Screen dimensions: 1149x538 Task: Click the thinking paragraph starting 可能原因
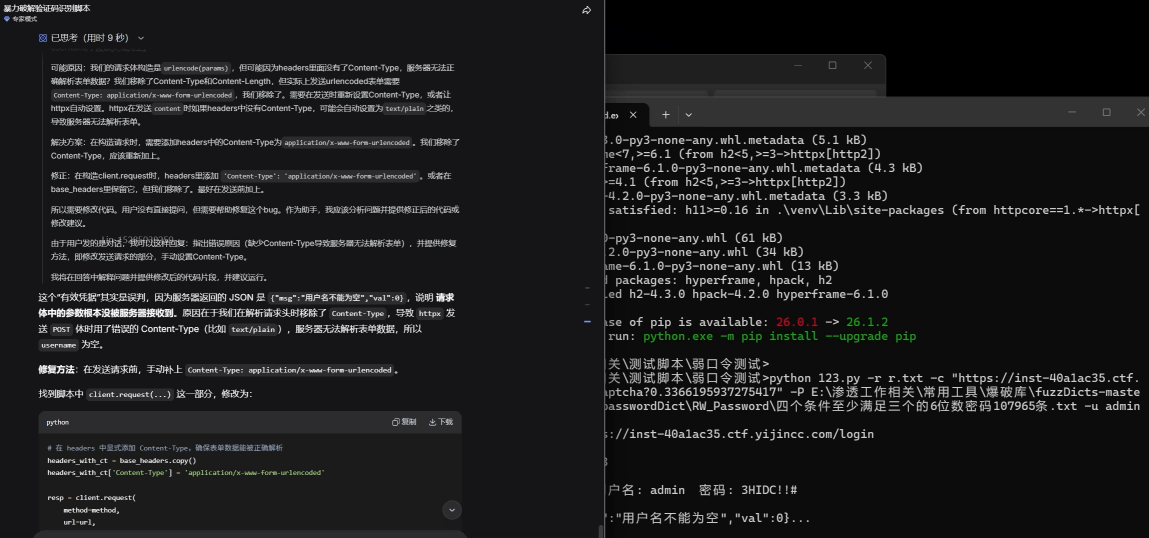(254, 95)
